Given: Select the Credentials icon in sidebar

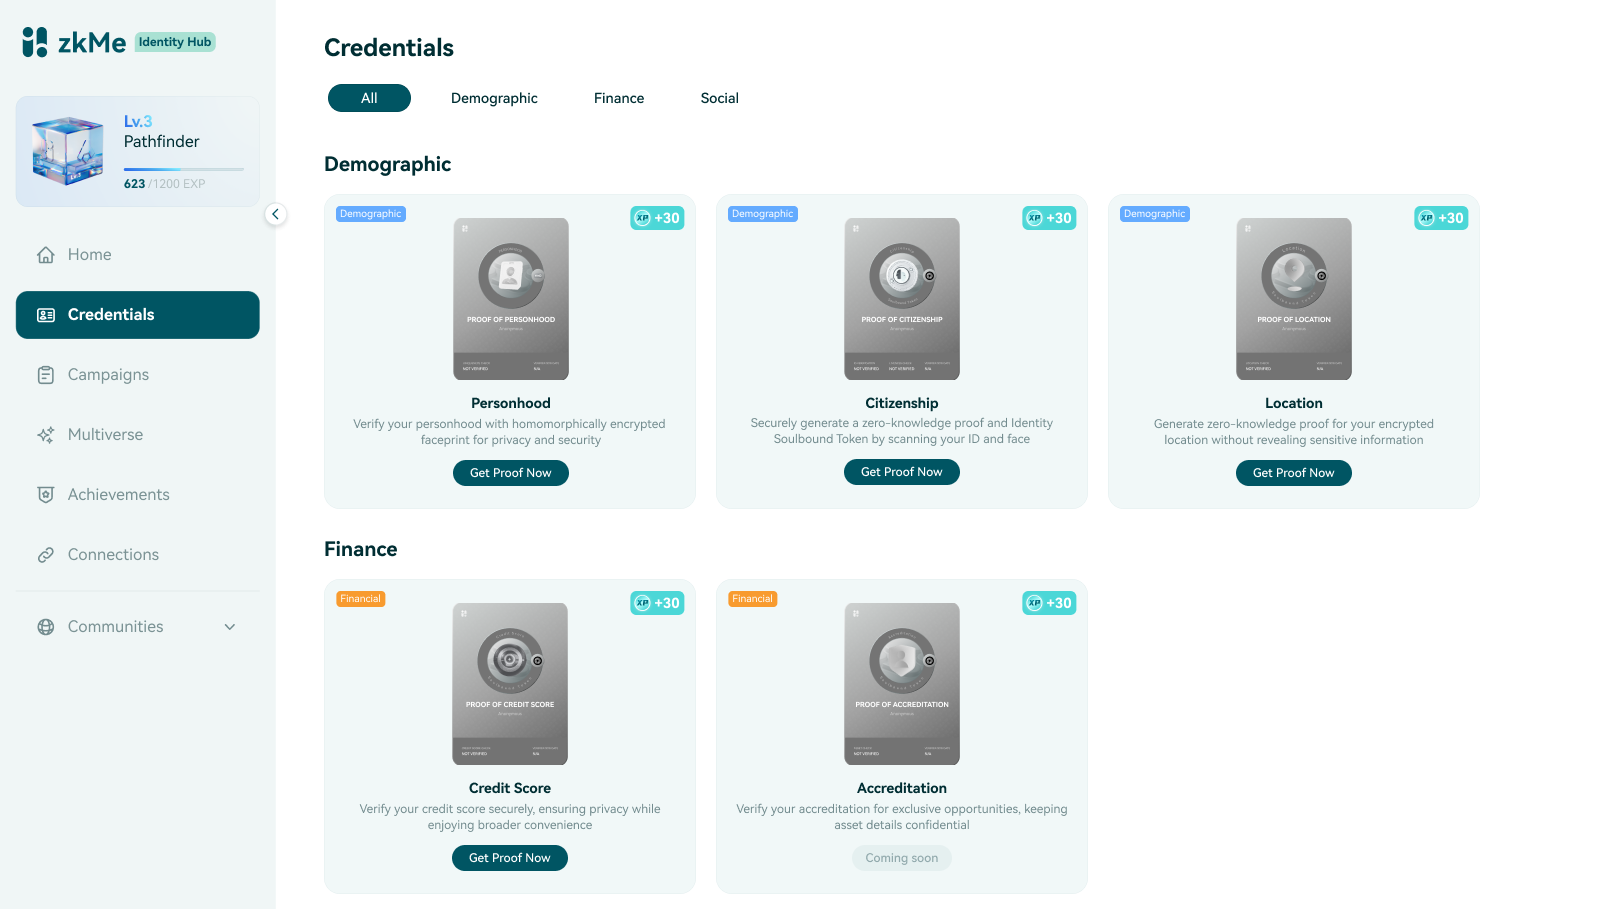Looking at the screenshot, I should click(x=46, y=314).
